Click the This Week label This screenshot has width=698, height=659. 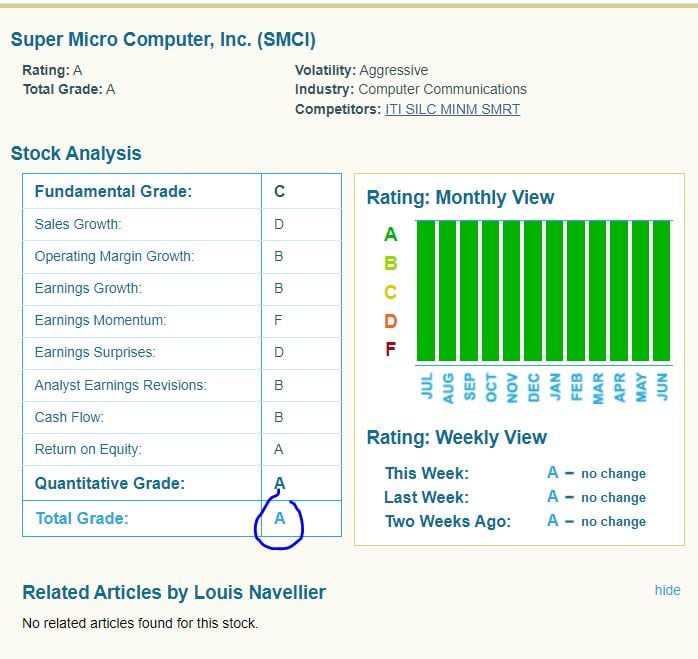tap(427, 473)
